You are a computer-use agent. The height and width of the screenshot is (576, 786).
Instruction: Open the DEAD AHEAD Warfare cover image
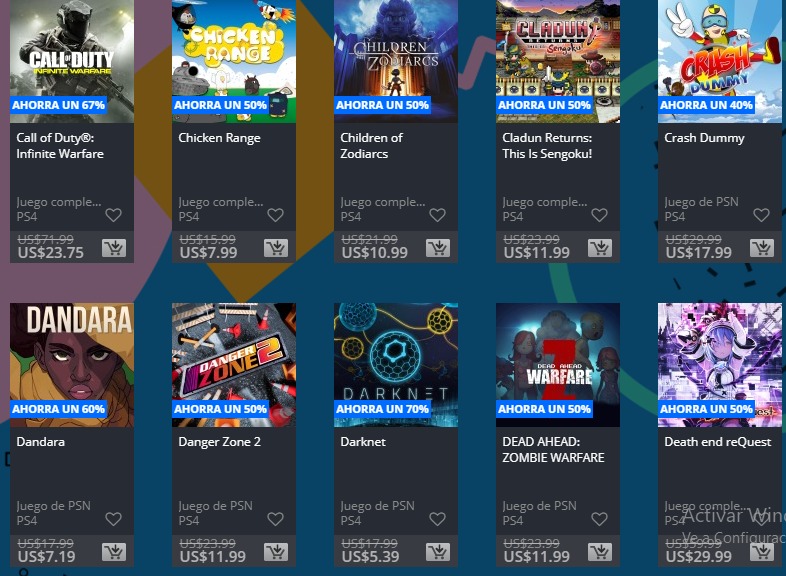(x=557, y=365)
